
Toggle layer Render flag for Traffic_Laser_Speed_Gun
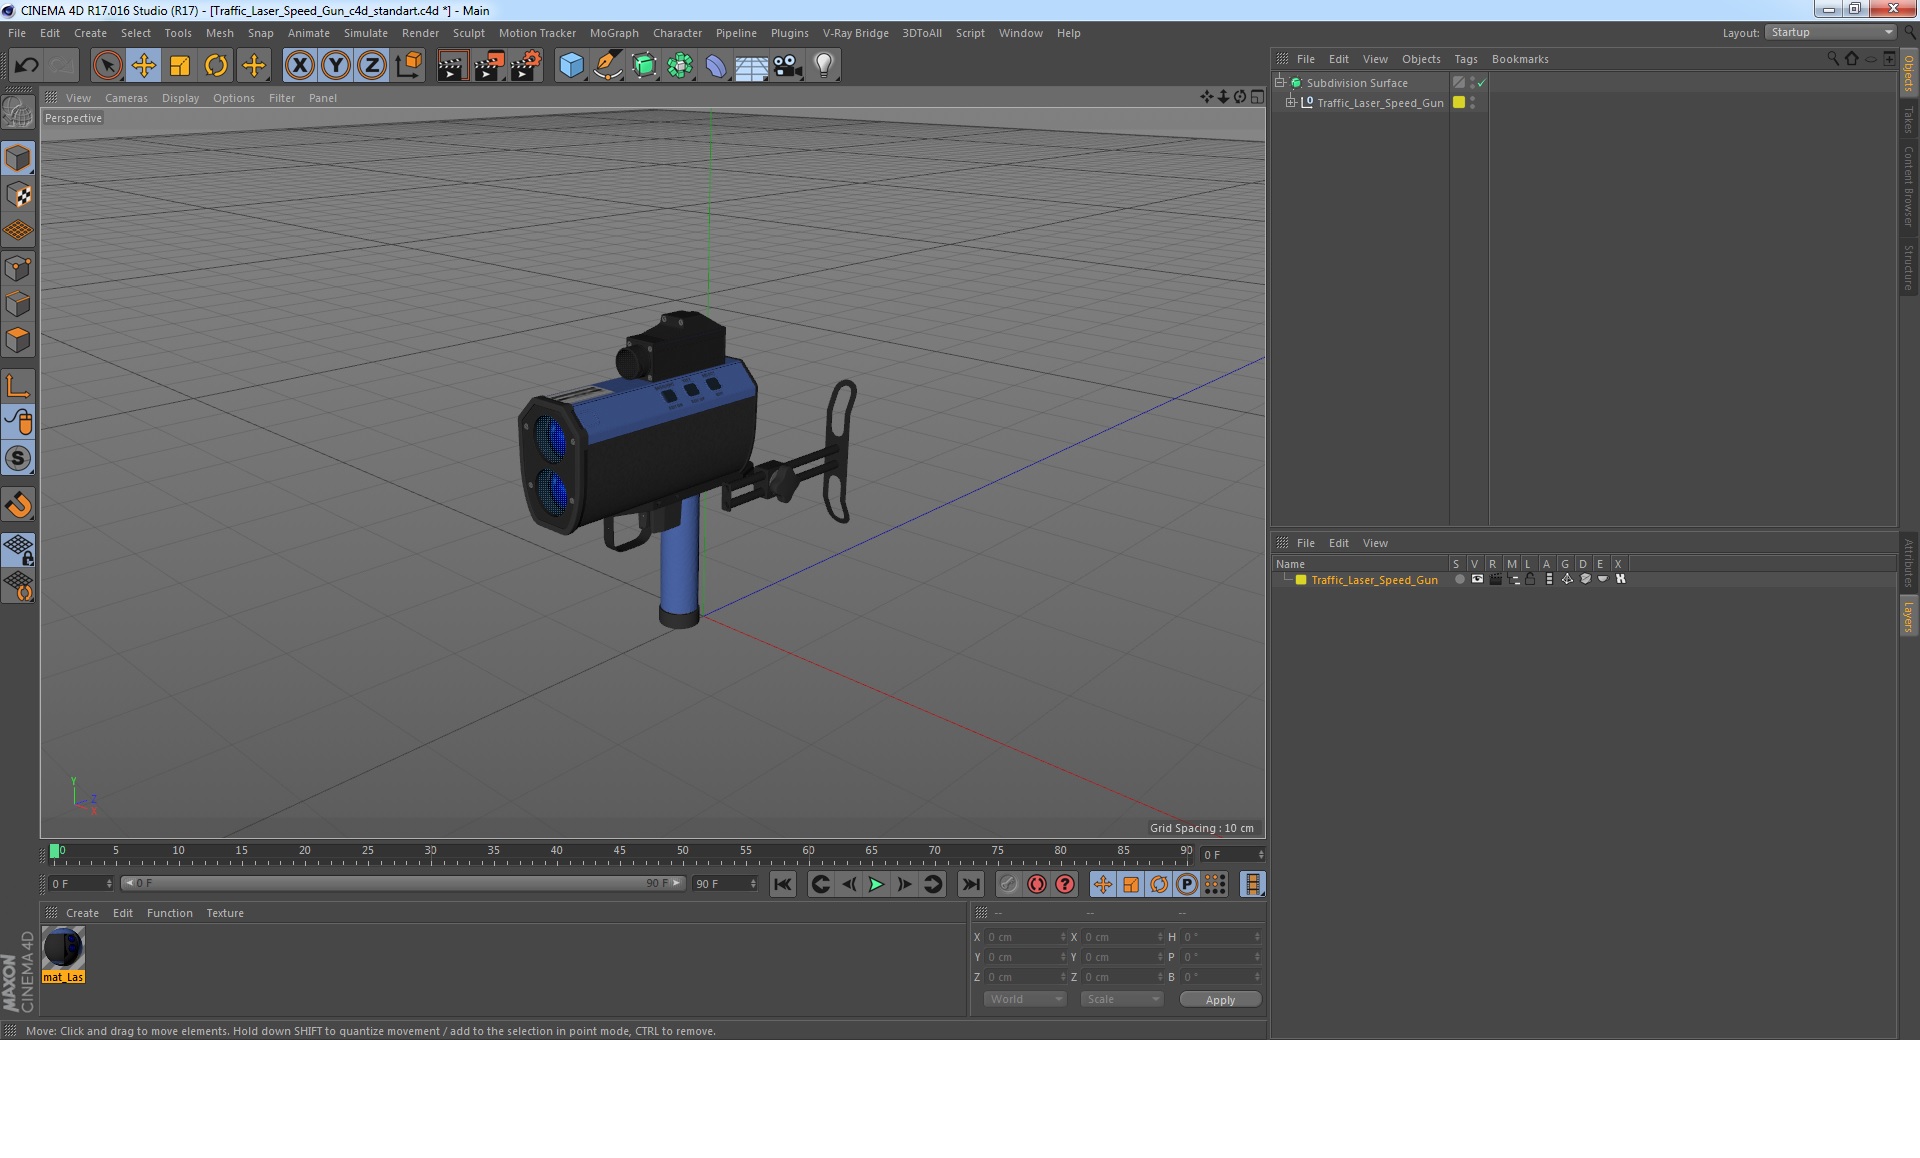point(1495,579)
